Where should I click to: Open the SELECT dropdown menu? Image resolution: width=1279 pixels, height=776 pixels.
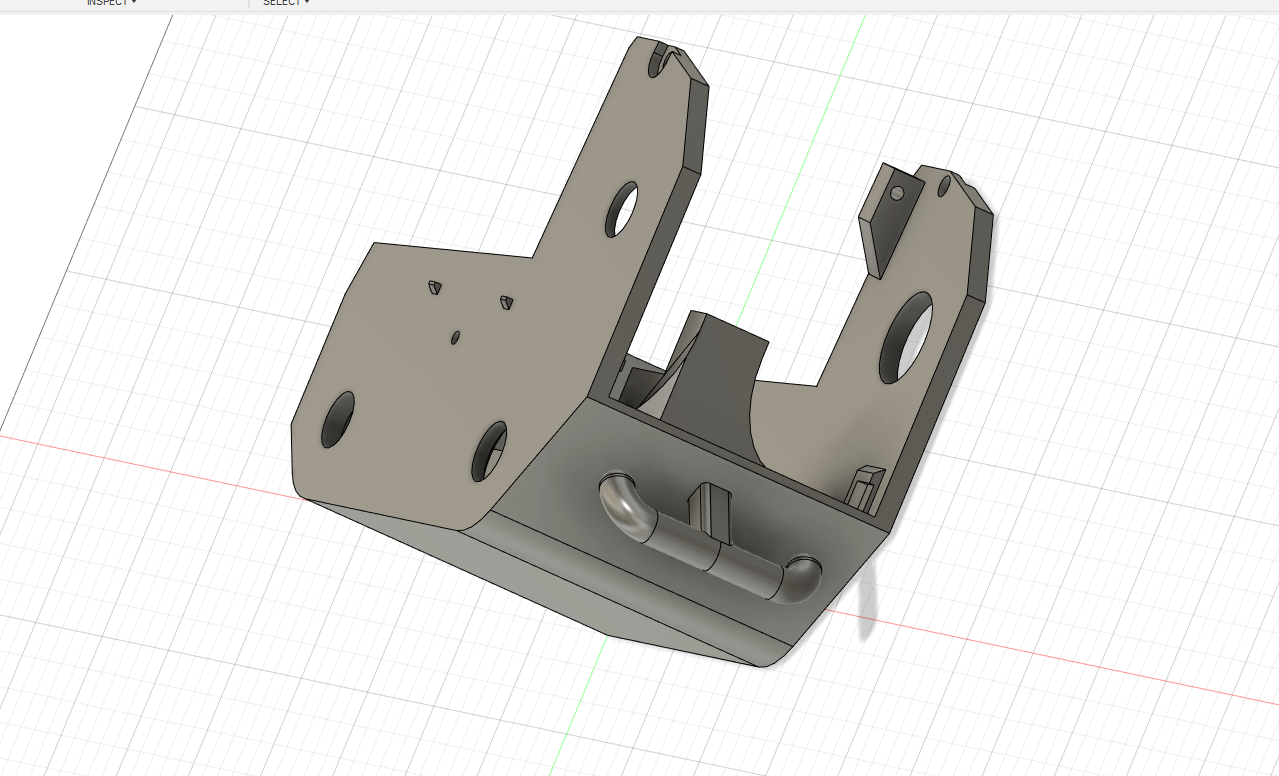point(286,3)
